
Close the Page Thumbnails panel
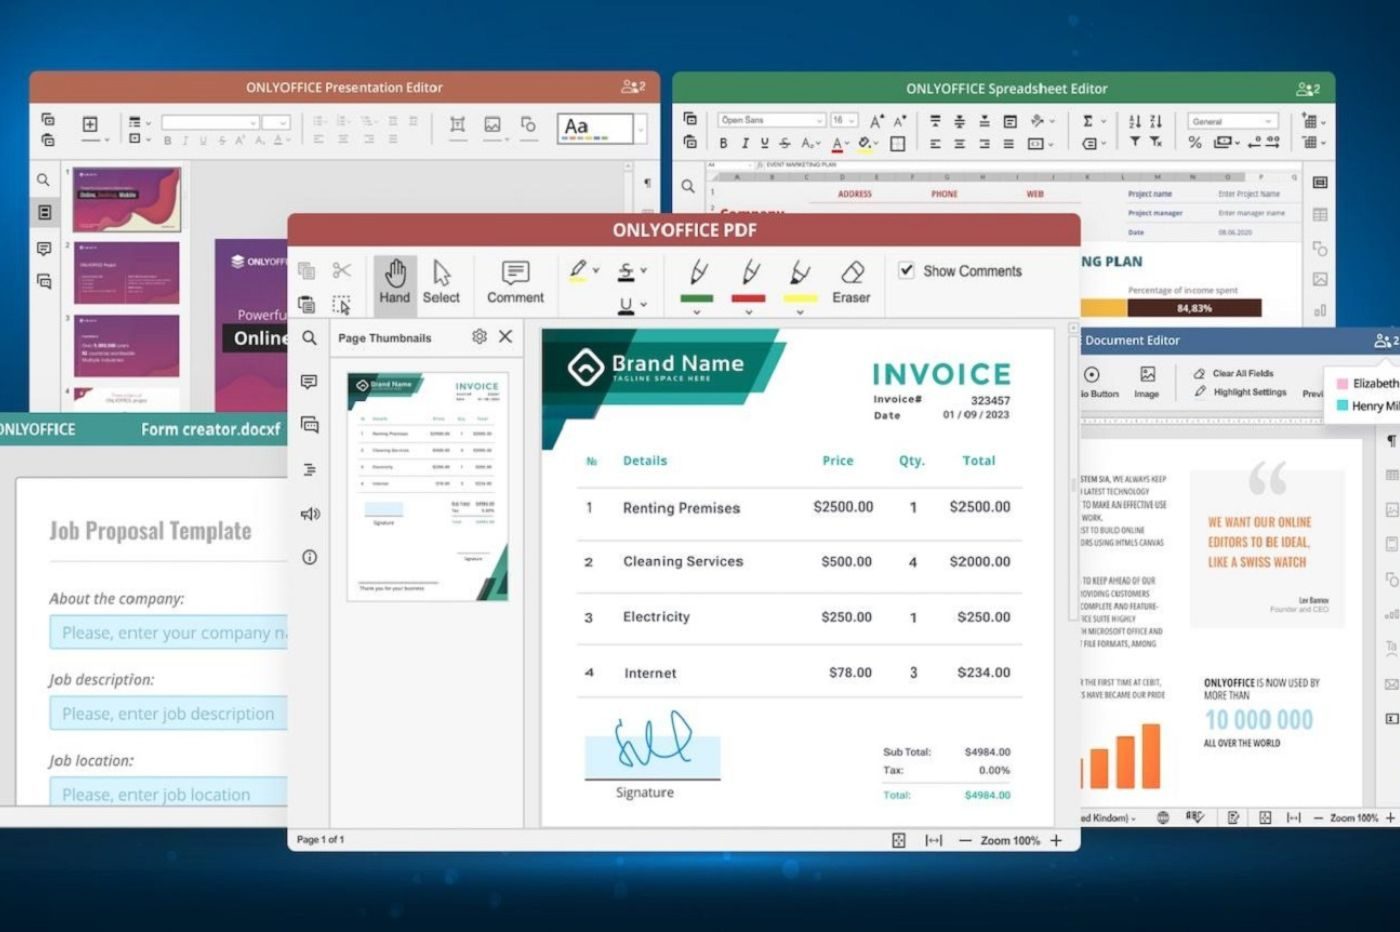tap(506, 337)
